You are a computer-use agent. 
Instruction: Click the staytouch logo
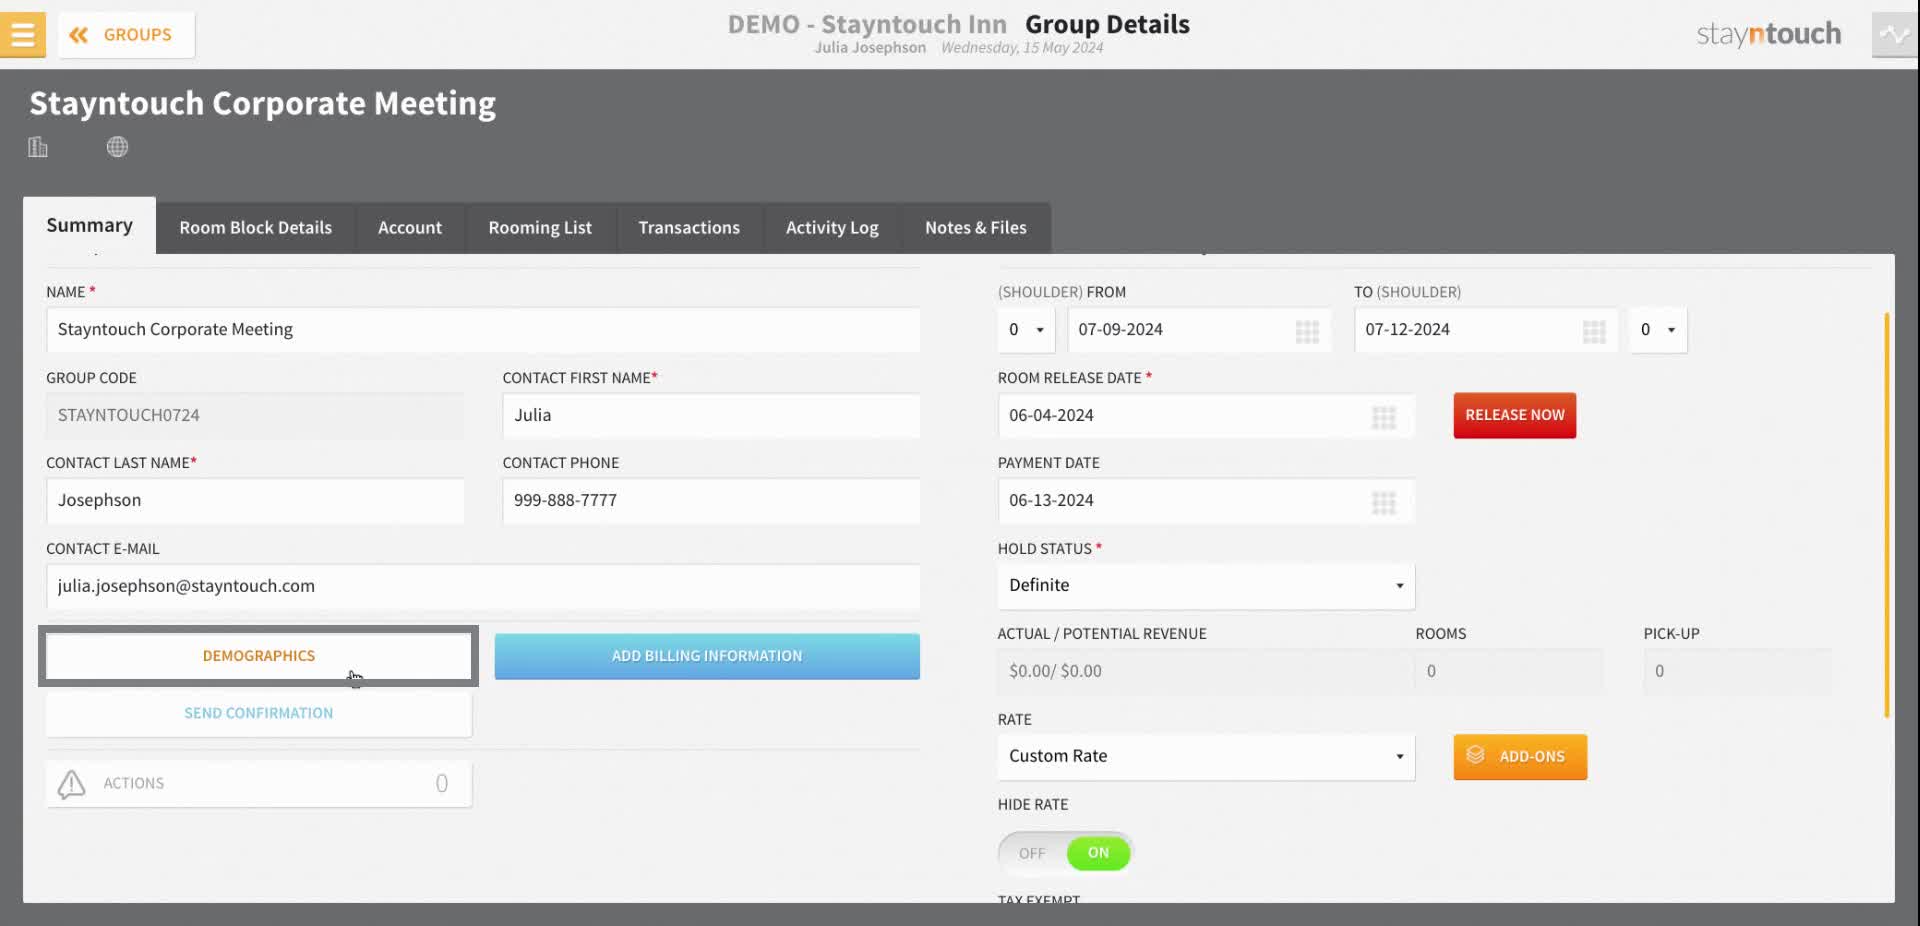point(1768,35)
